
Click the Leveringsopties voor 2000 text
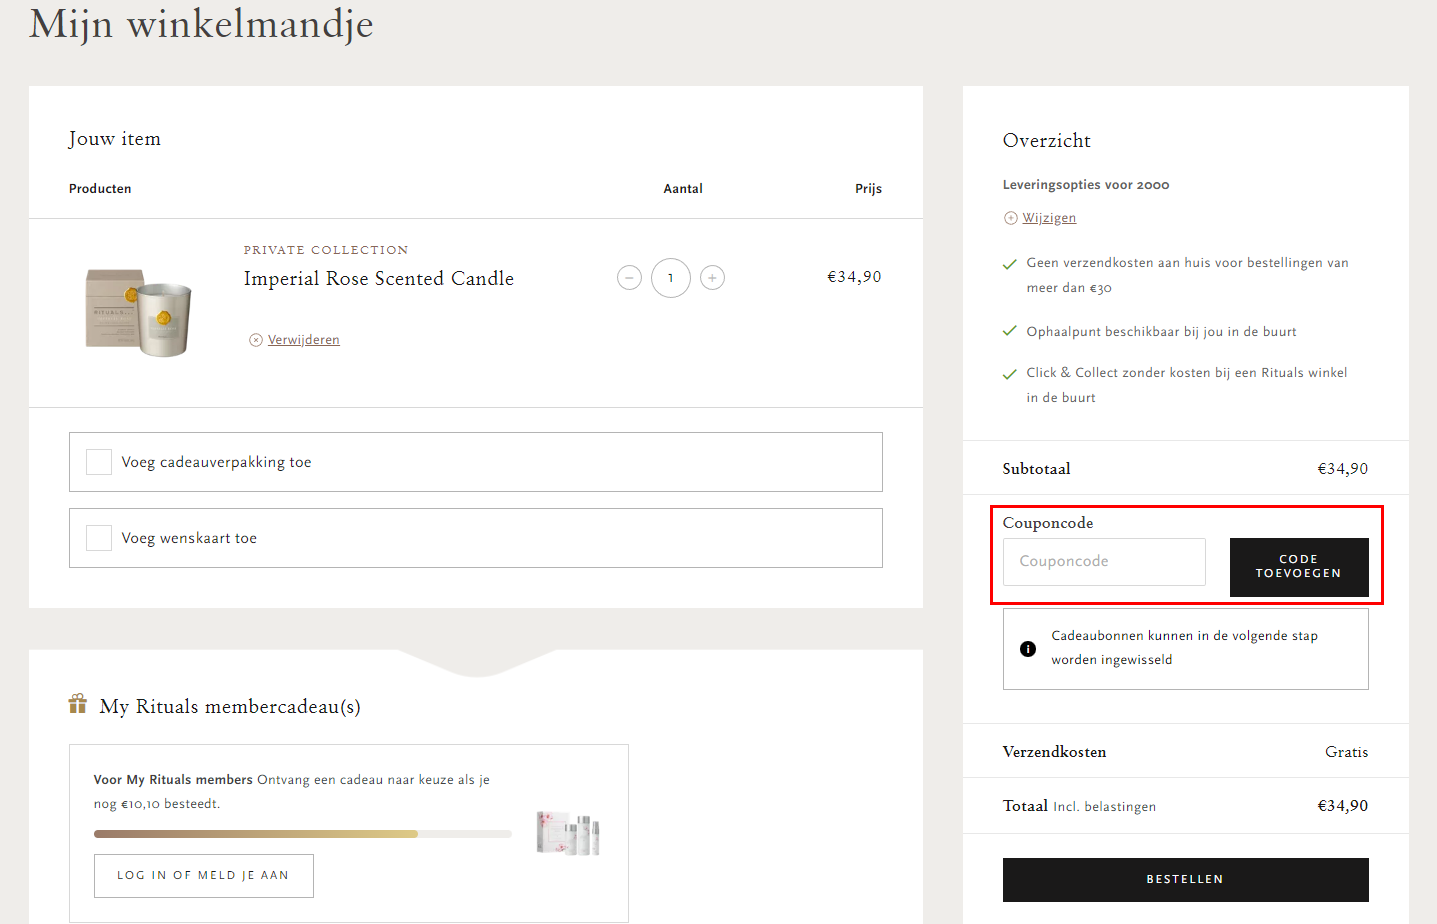(1086, 185)
